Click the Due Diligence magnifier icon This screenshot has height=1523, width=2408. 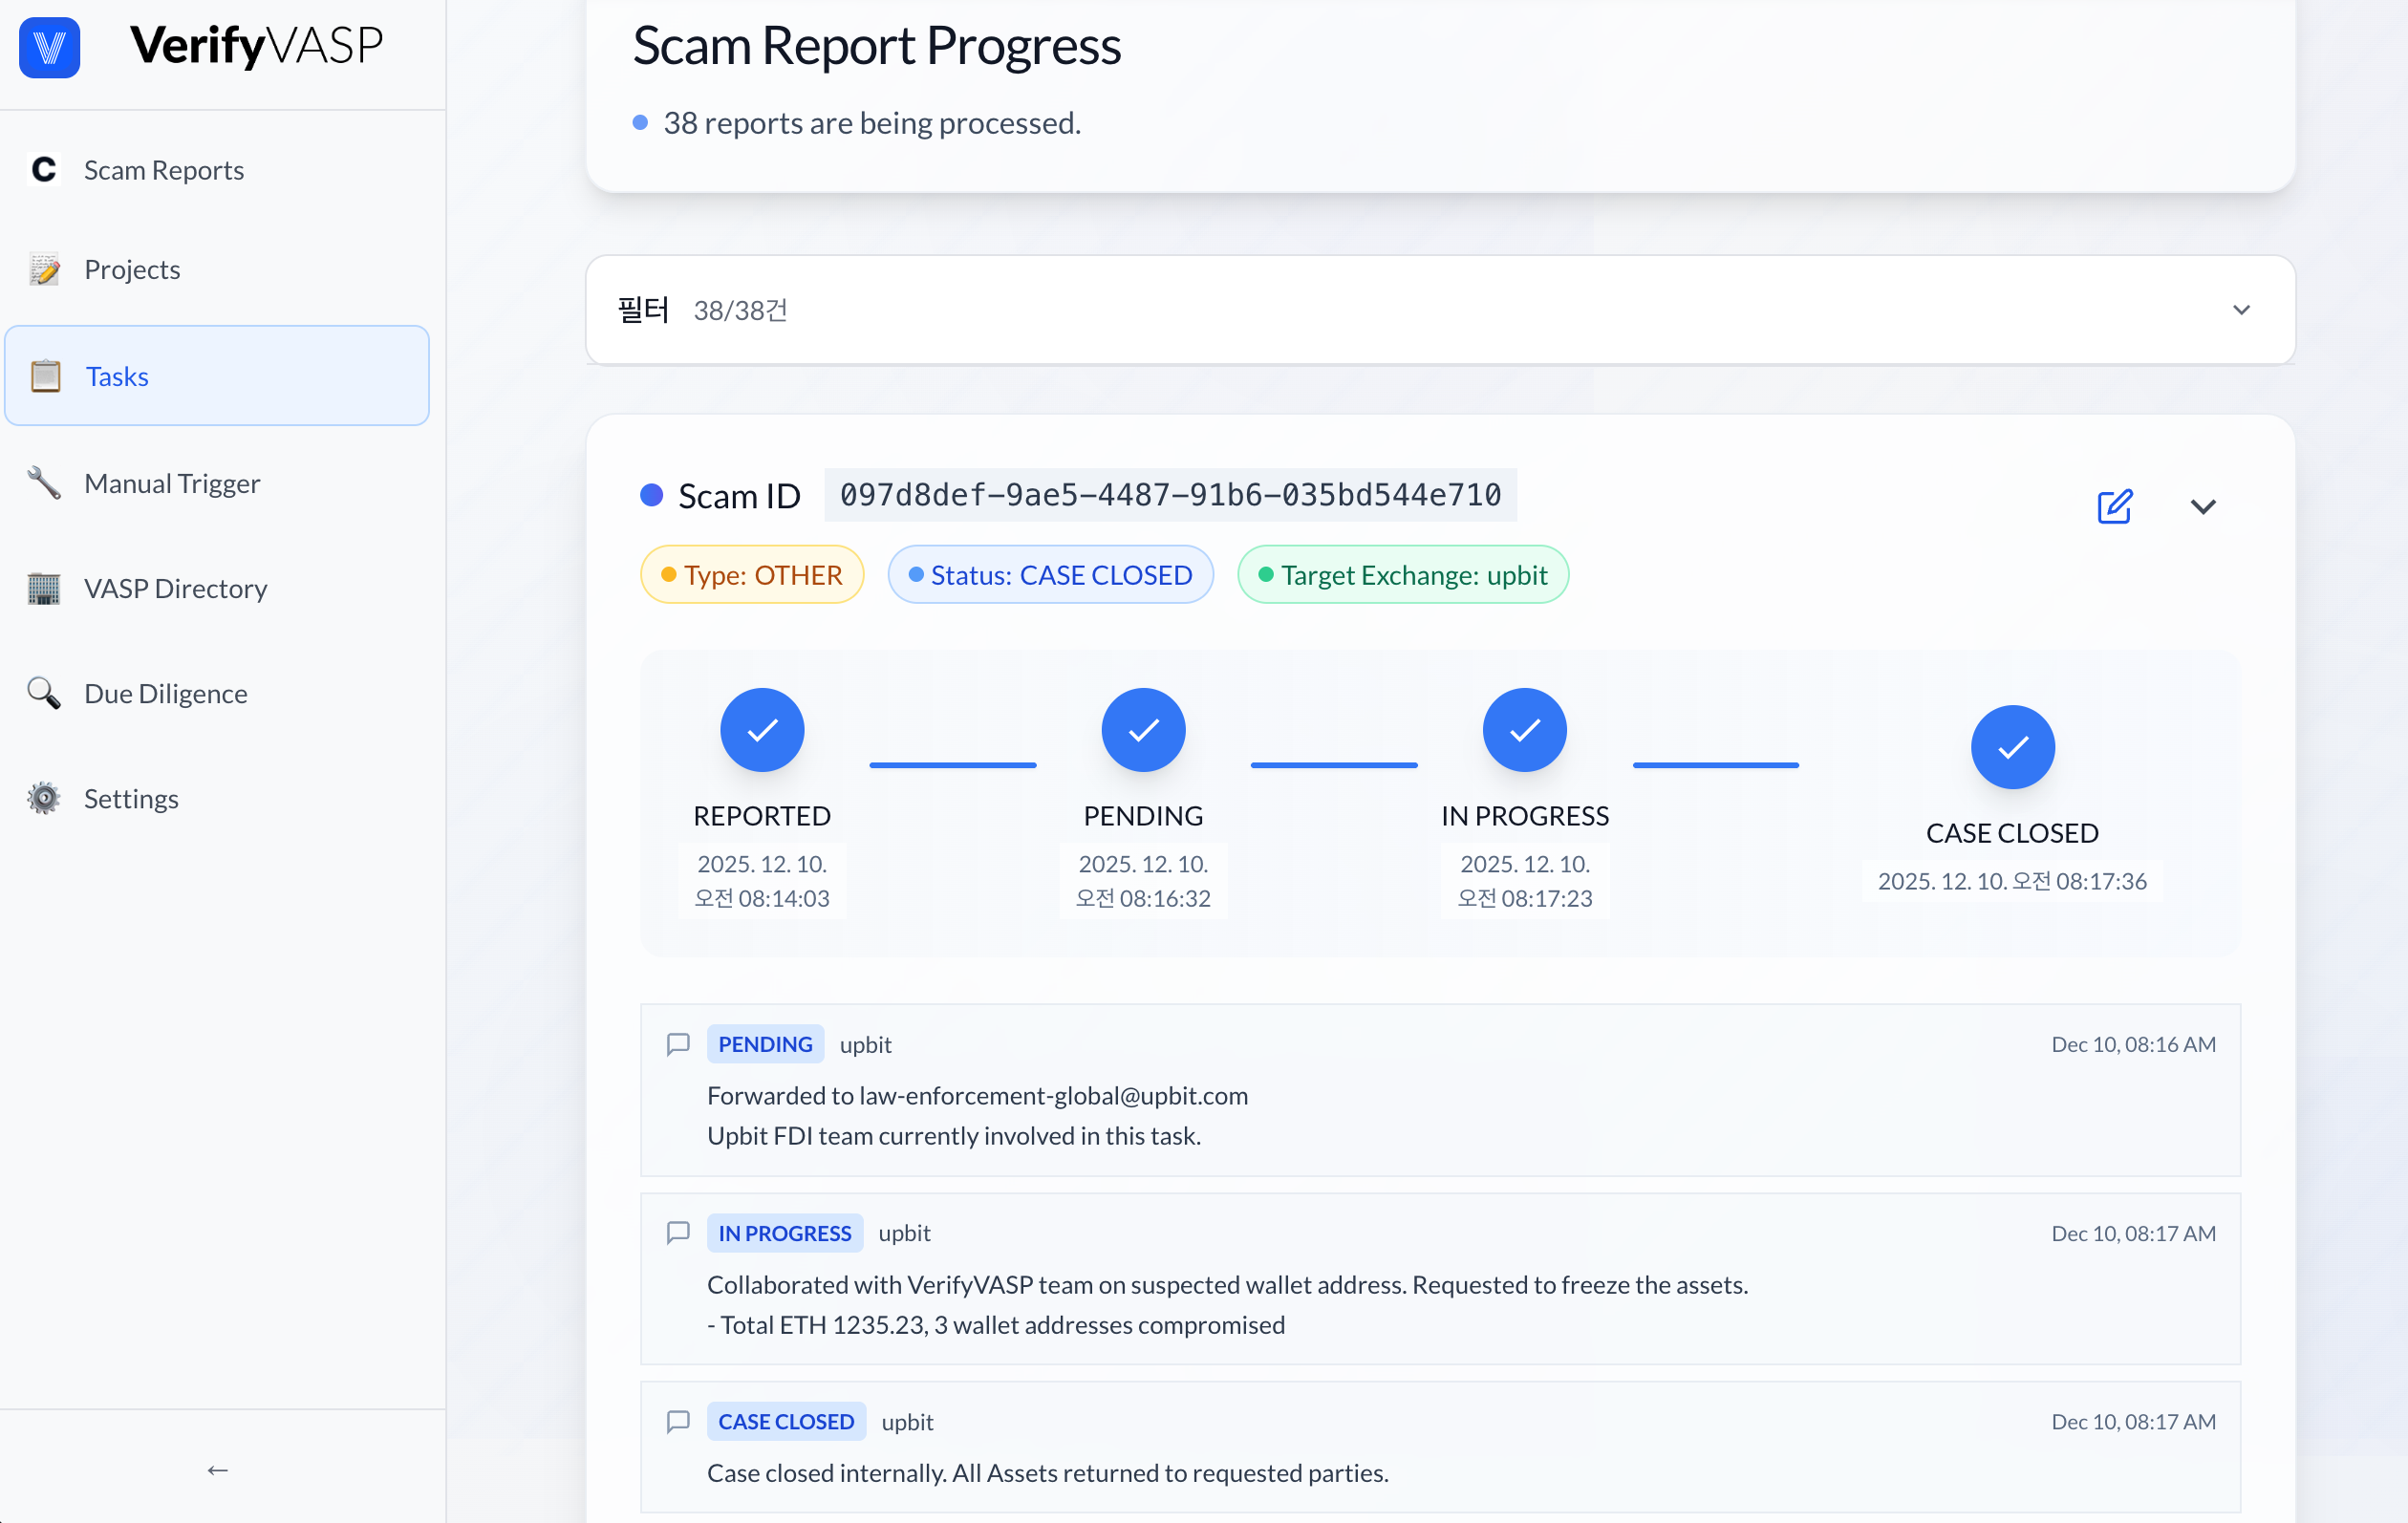(44, 693)
